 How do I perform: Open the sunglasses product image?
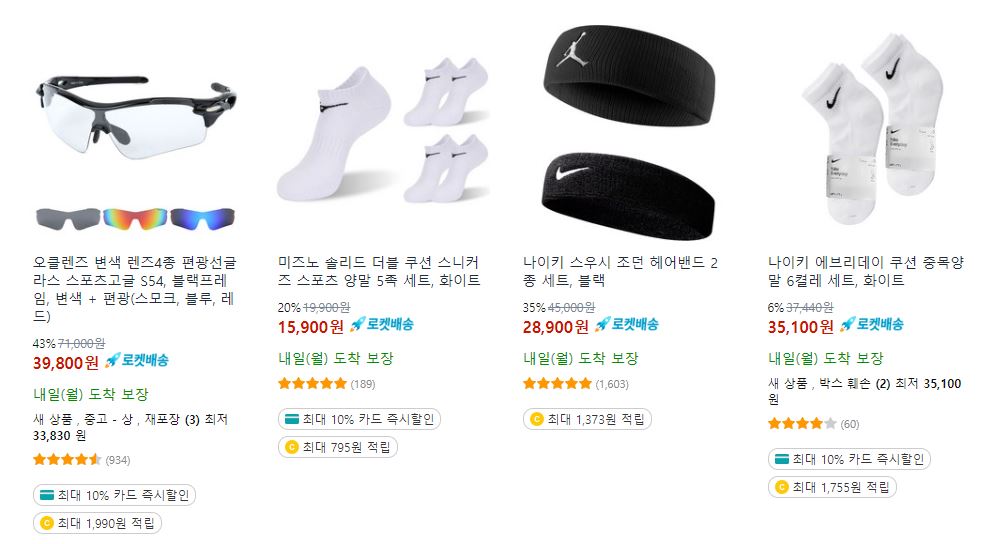coord(135,131)
